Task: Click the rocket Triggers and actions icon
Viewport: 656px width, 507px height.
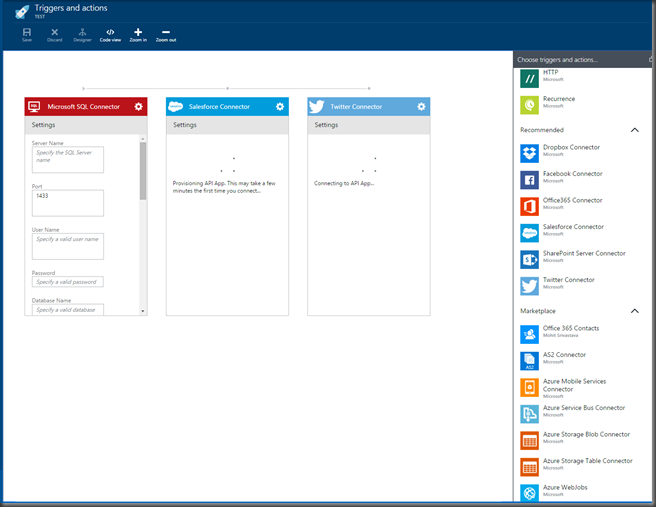Action: pyautogui.click(x=22, y=11)
